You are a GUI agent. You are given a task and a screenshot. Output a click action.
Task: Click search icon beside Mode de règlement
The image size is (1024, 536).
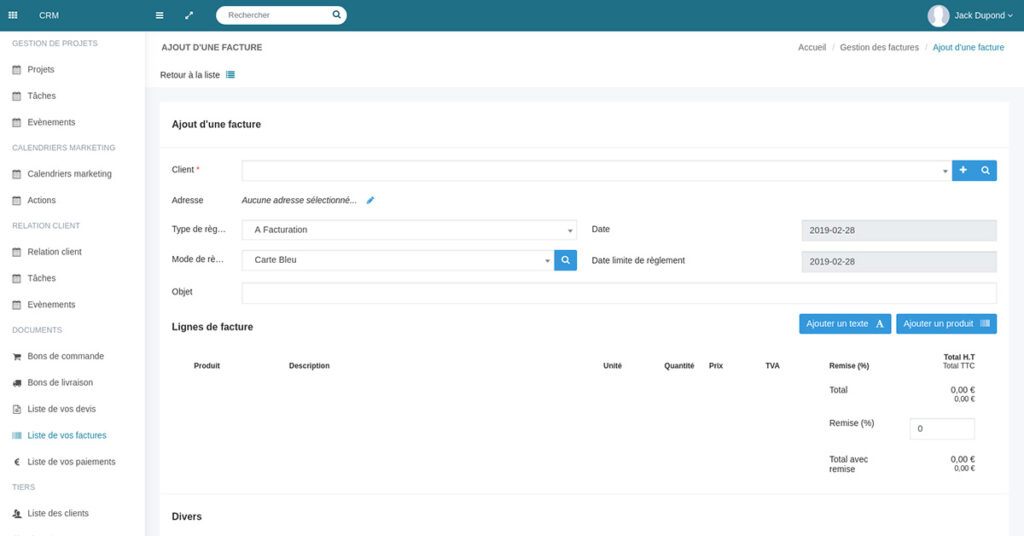point(565,260)
